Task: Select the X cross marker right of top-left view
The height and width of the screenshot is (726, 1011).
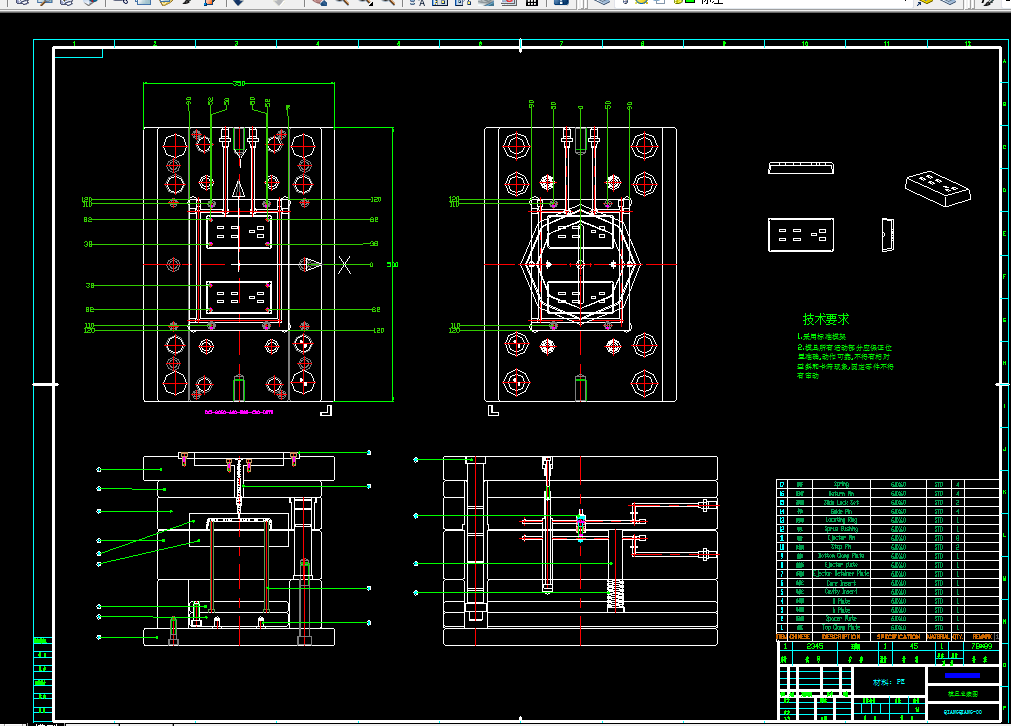Action: (345, 265)
